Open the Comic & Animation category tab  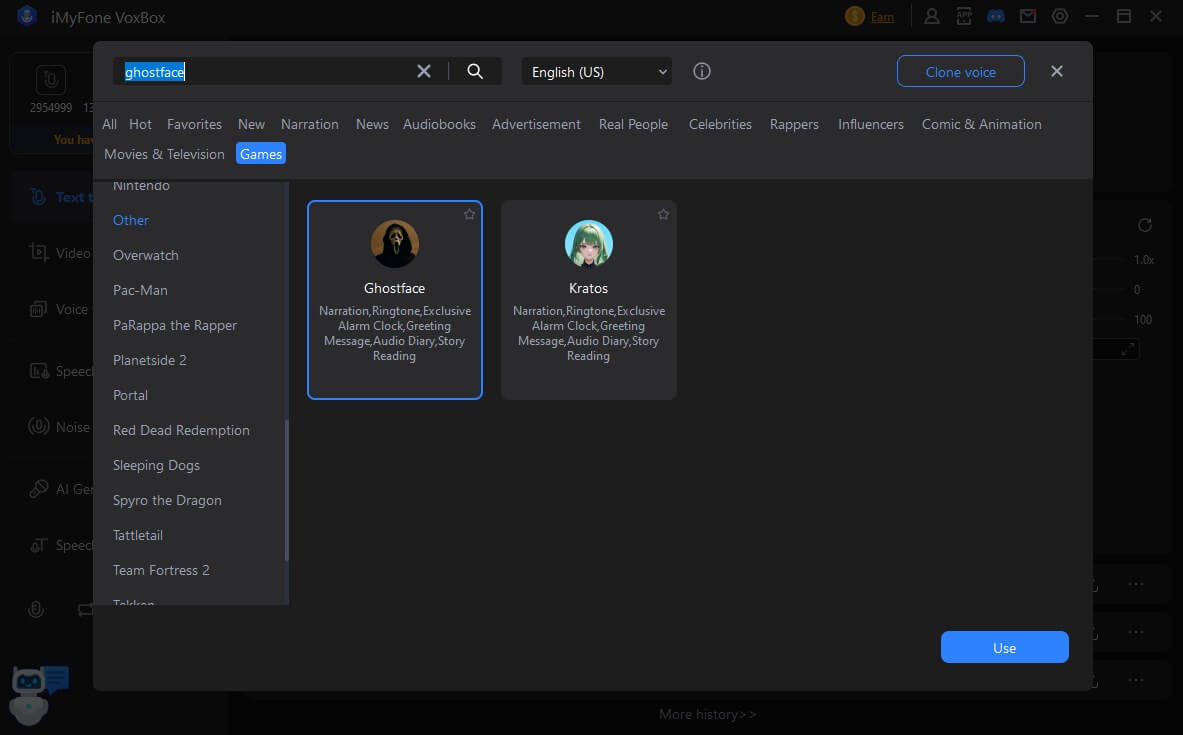(982, 124)
